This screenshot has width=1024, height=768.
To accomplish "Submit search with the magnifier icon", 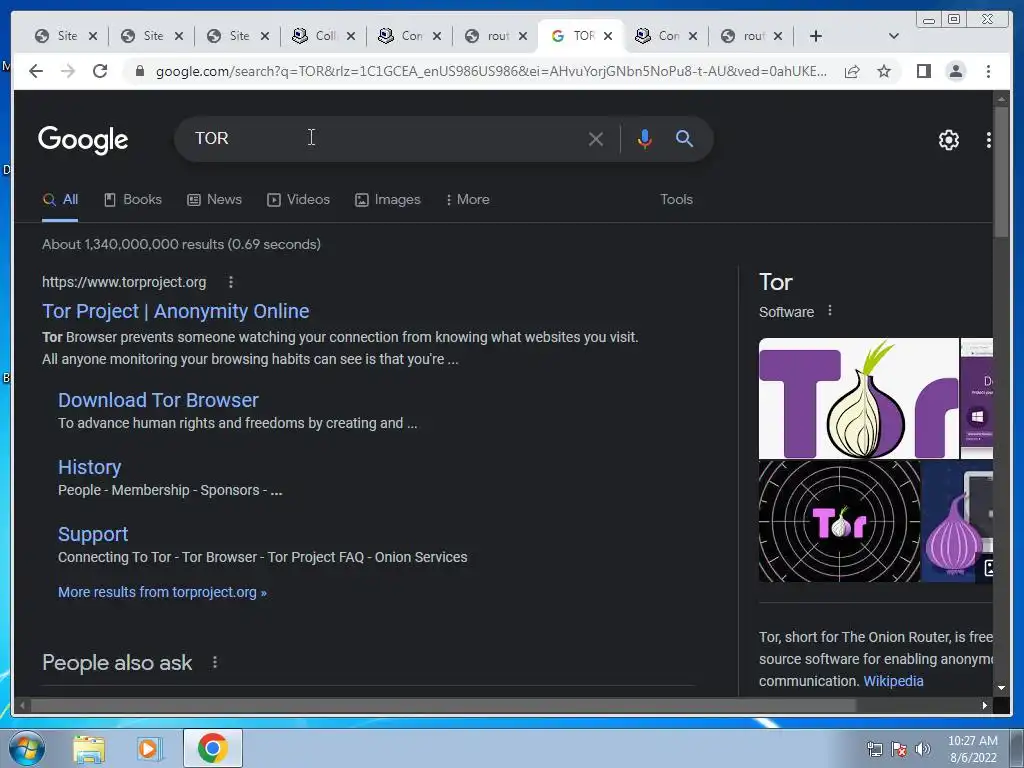I will (684, 138).
